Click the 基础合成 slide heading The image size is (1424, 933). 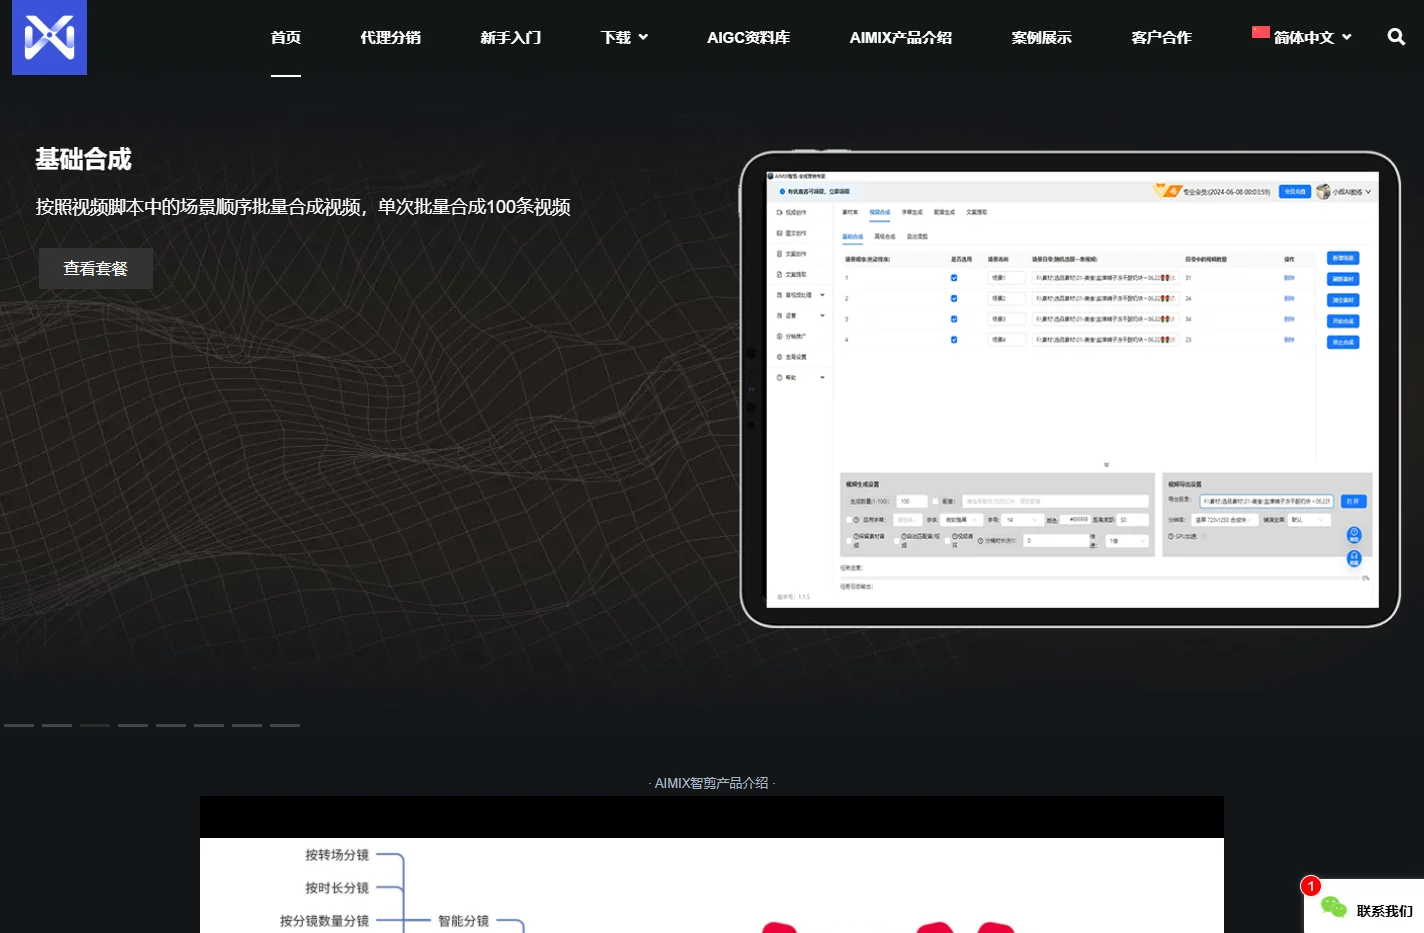point(84,159)
